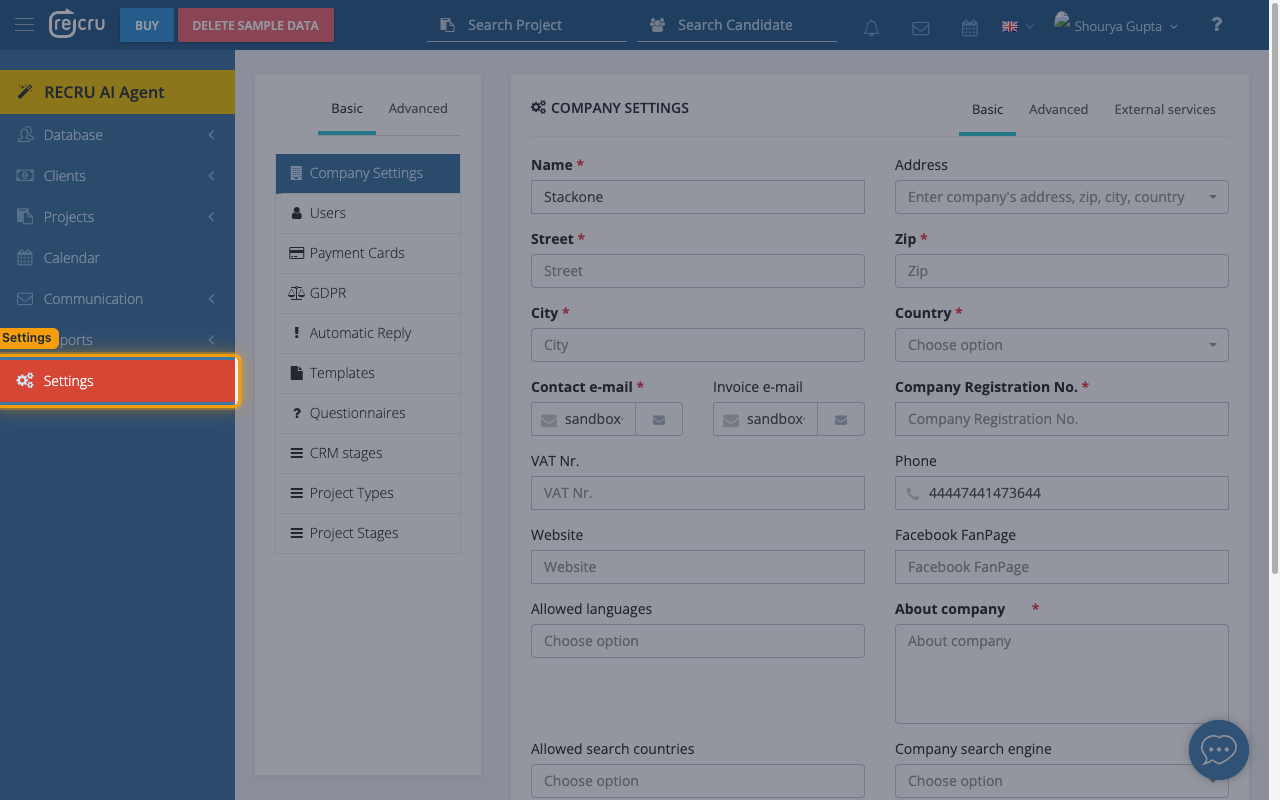1280x800 pixels.
Task: Expand the Database sidebar chevron
Action: [211, 134]
